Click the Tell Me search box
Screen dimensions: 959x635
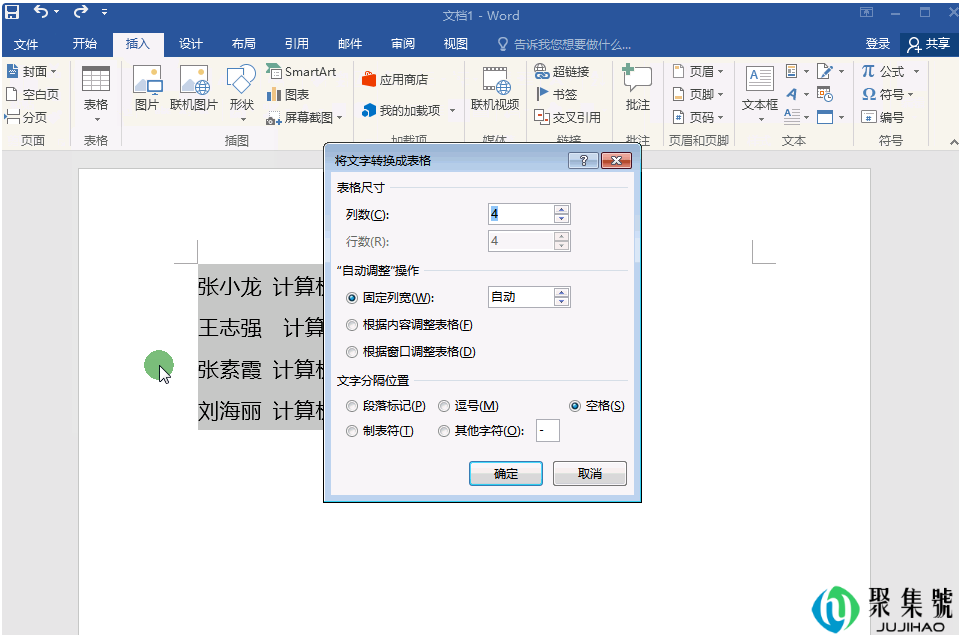[x=565, y=45]
